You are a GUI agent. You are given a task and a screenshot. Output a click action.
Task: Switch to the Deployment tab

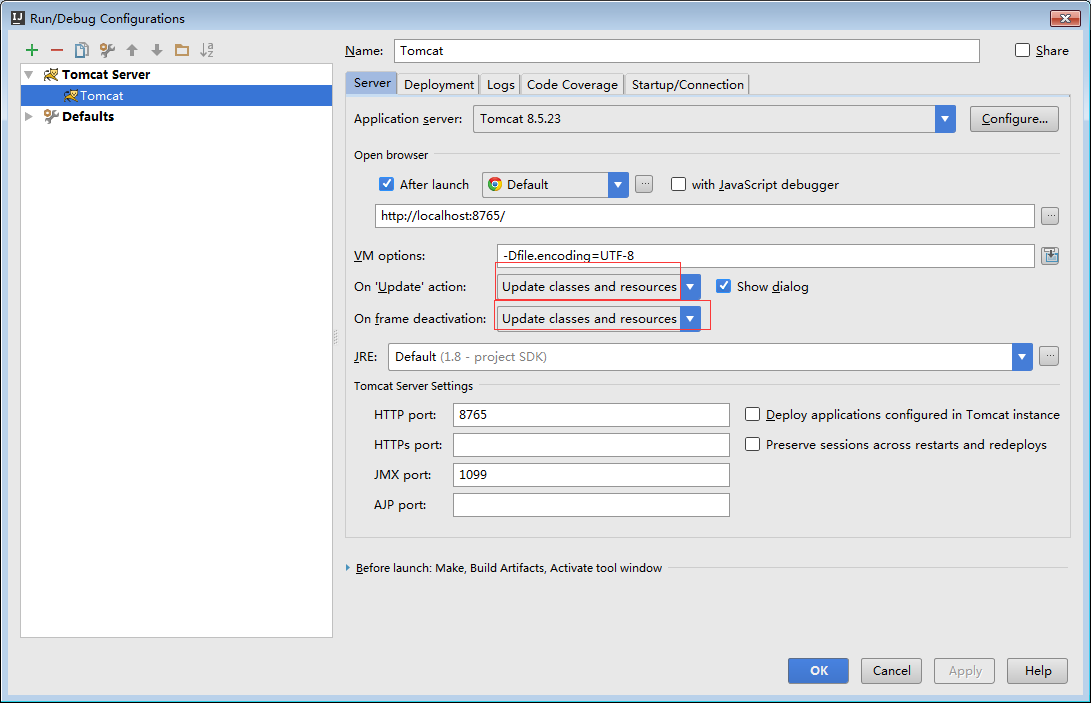(x=439, y=84)
